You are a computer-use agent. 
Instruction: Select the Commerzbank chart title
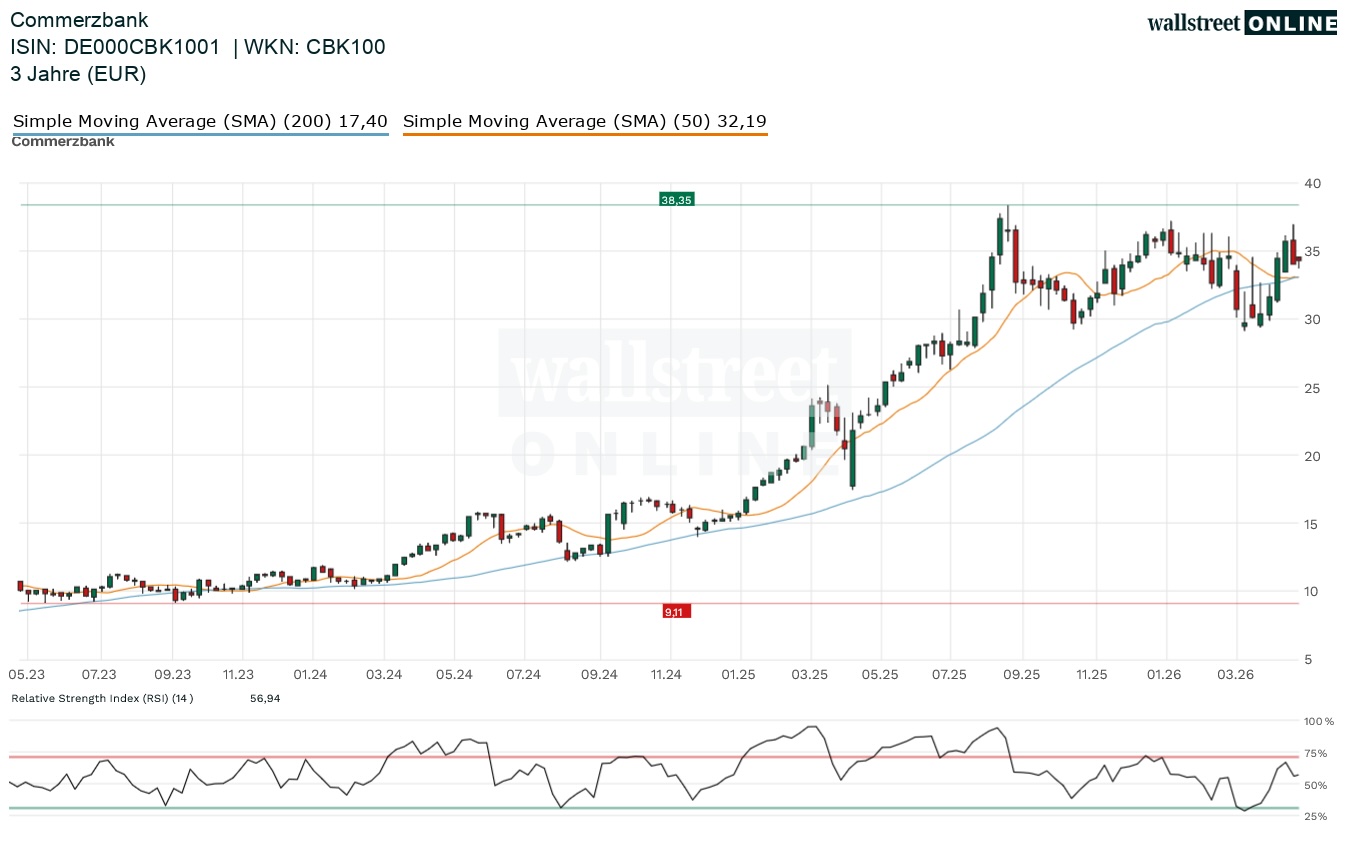[x=79, y=20]
